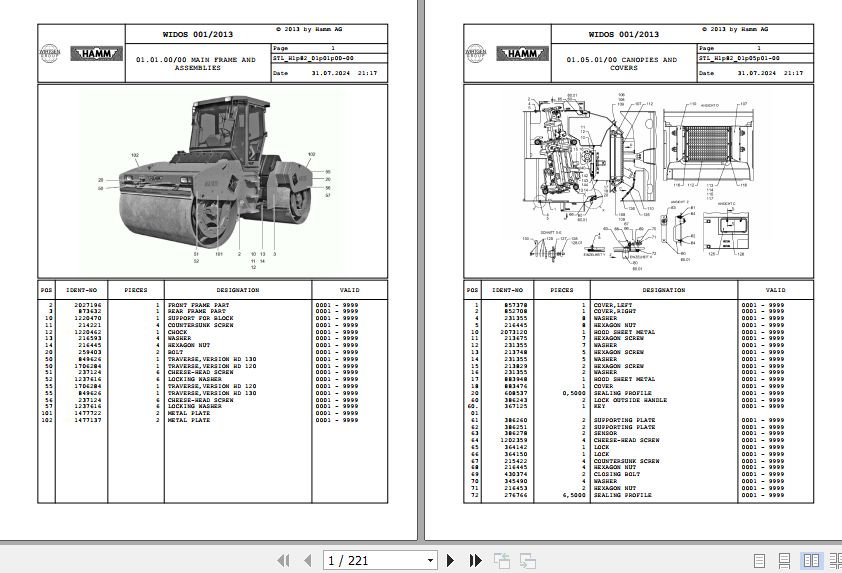Go to the previous page
842x573 pixels.
(x=308, y=561)
